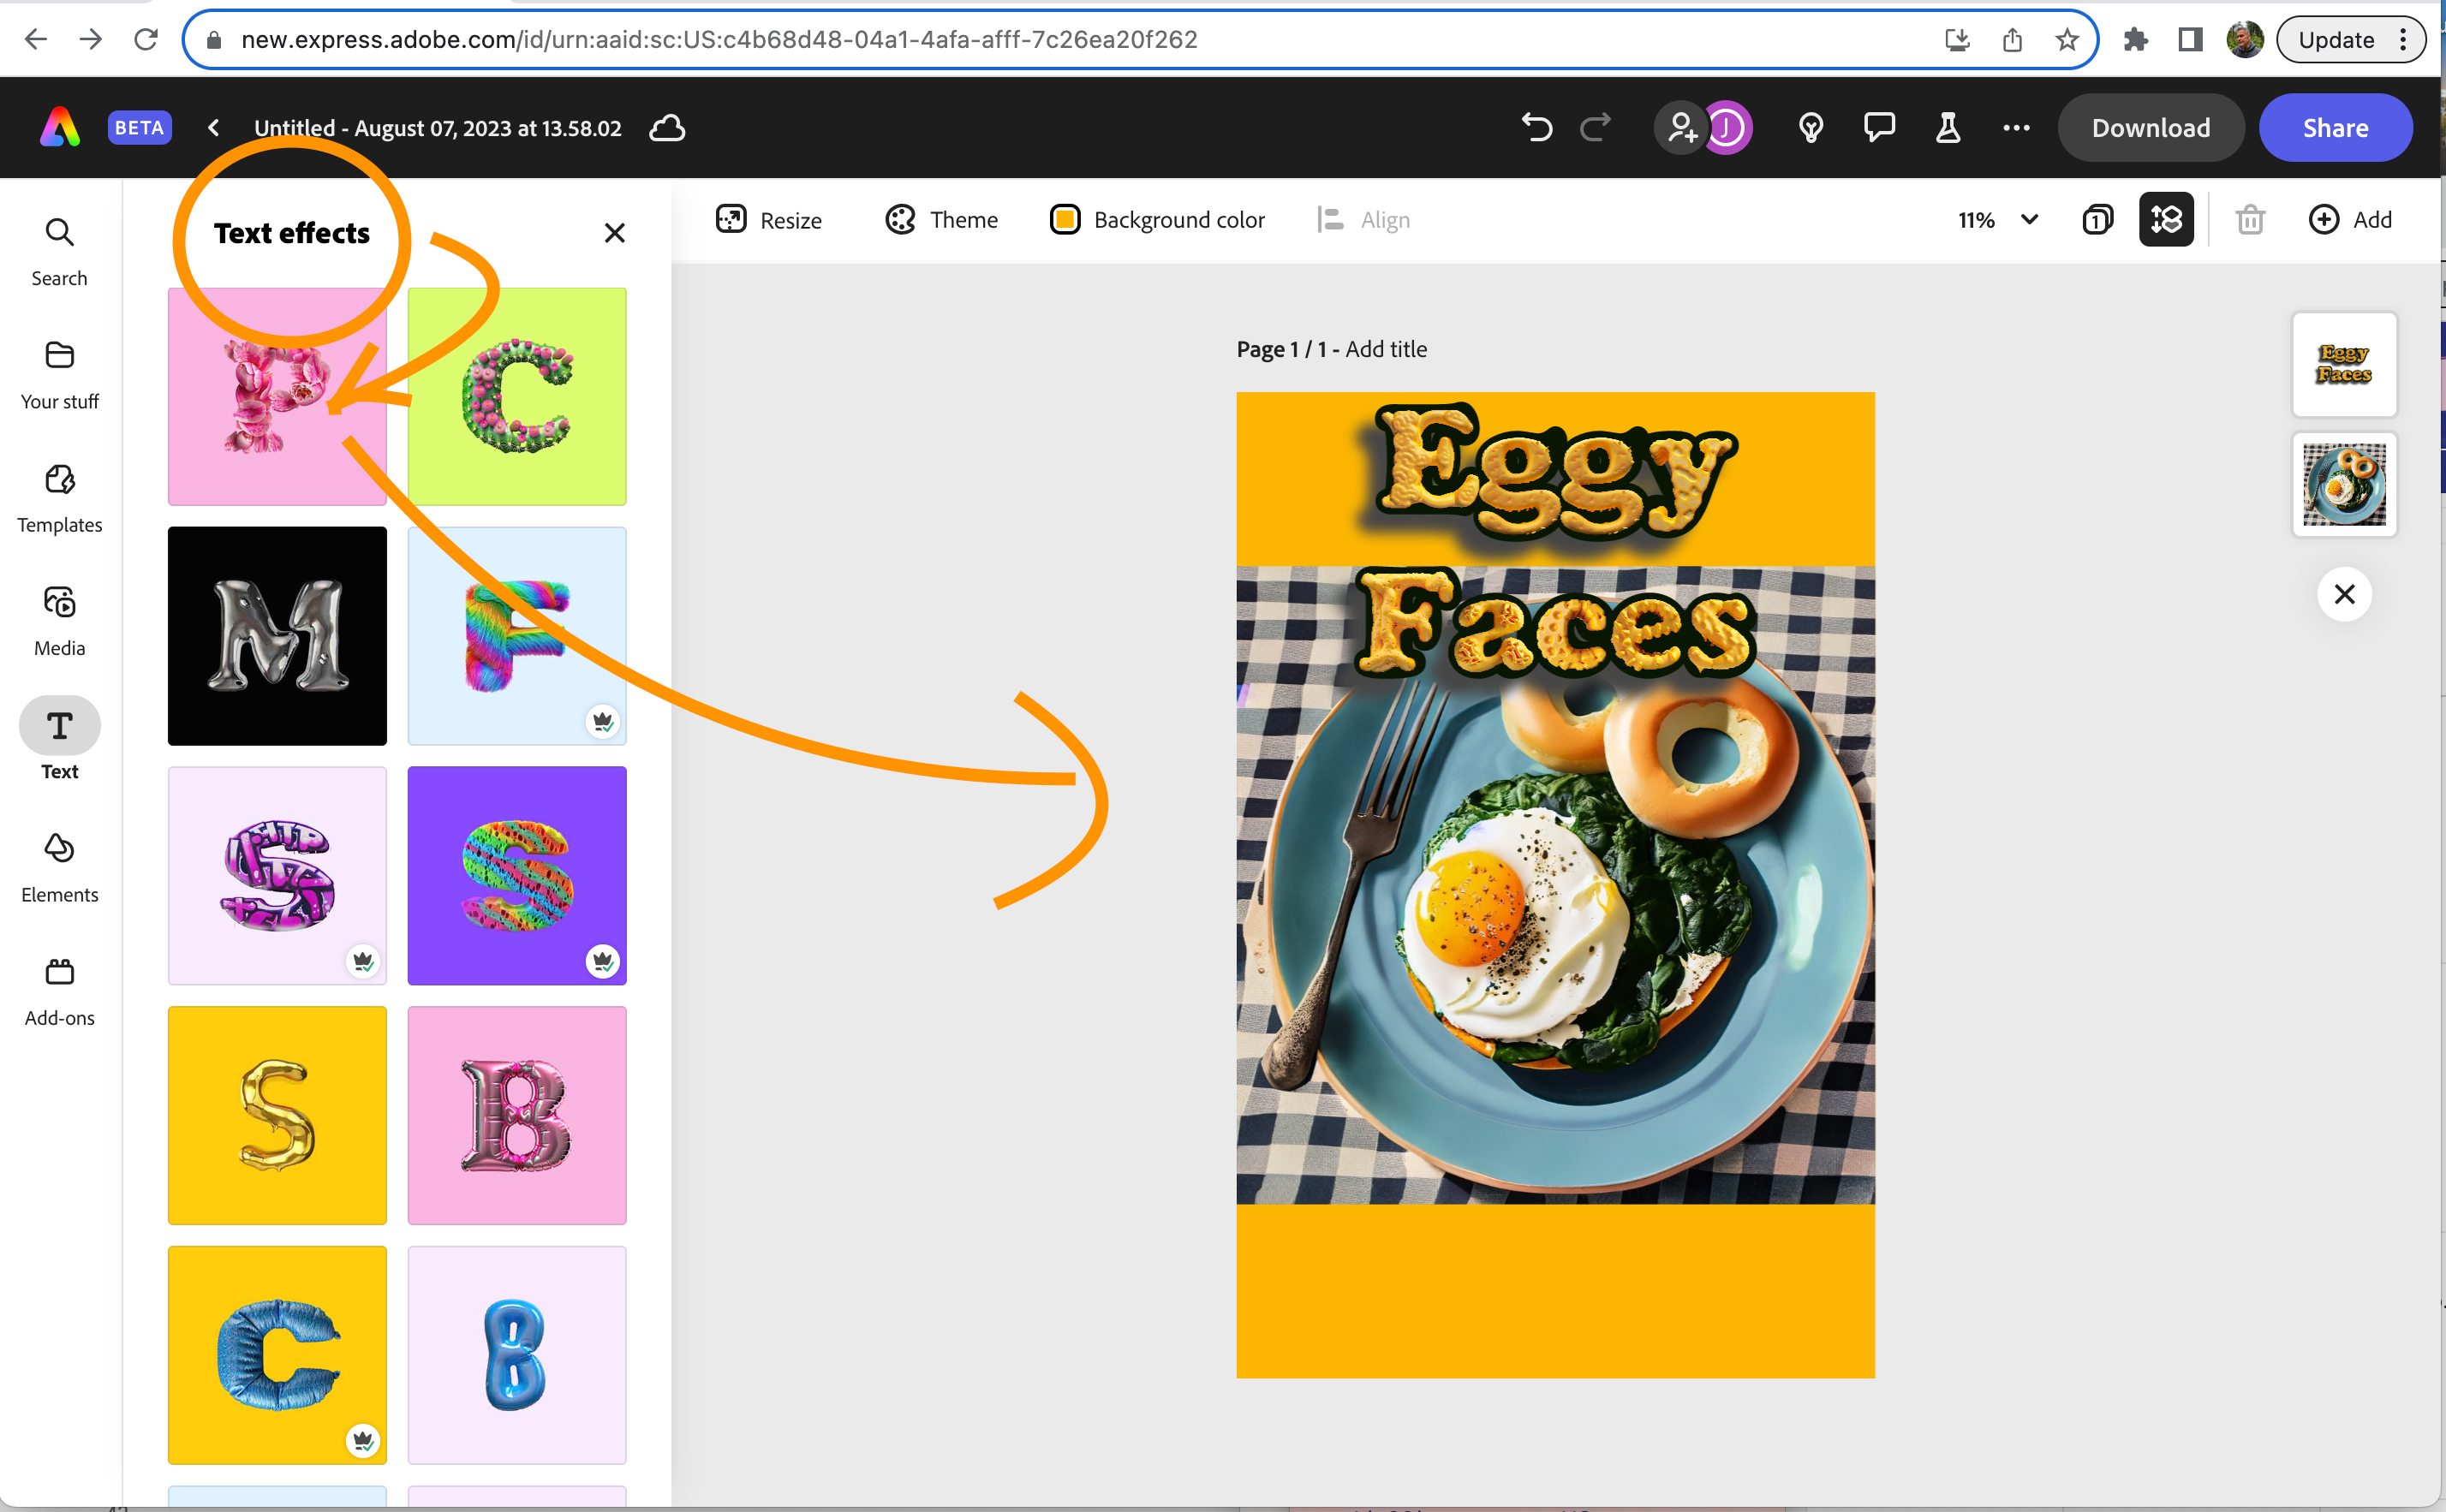This screenshot has width=2446, height=1512.
Task: Open the Elements sidebar panel
Action: (x=59, y=867)
